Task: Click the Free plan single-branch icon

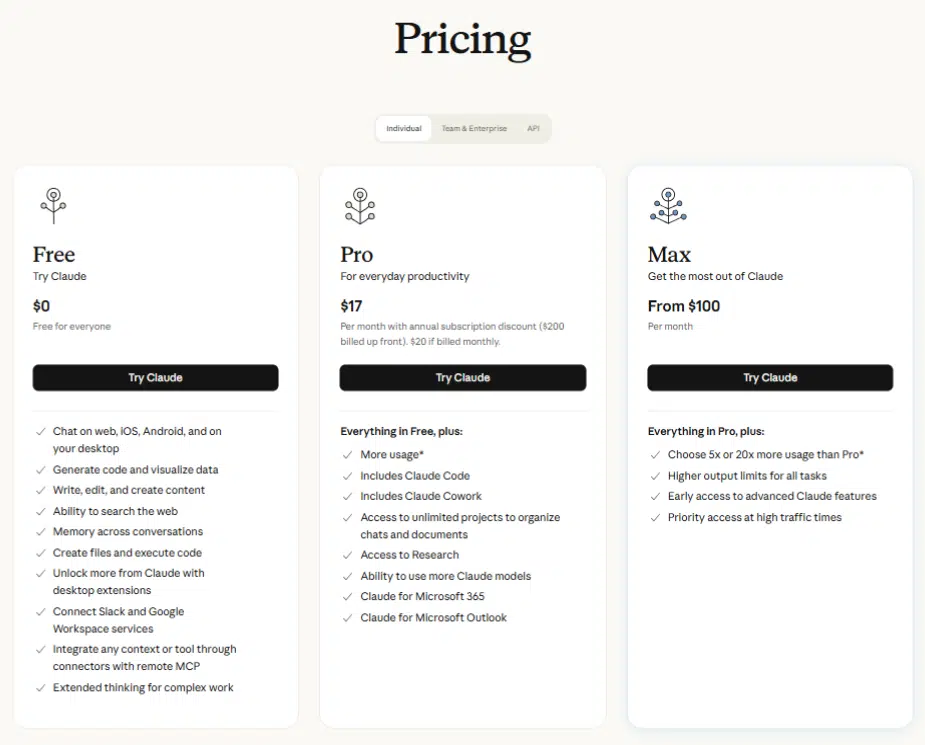Action: tap(53, 206)
